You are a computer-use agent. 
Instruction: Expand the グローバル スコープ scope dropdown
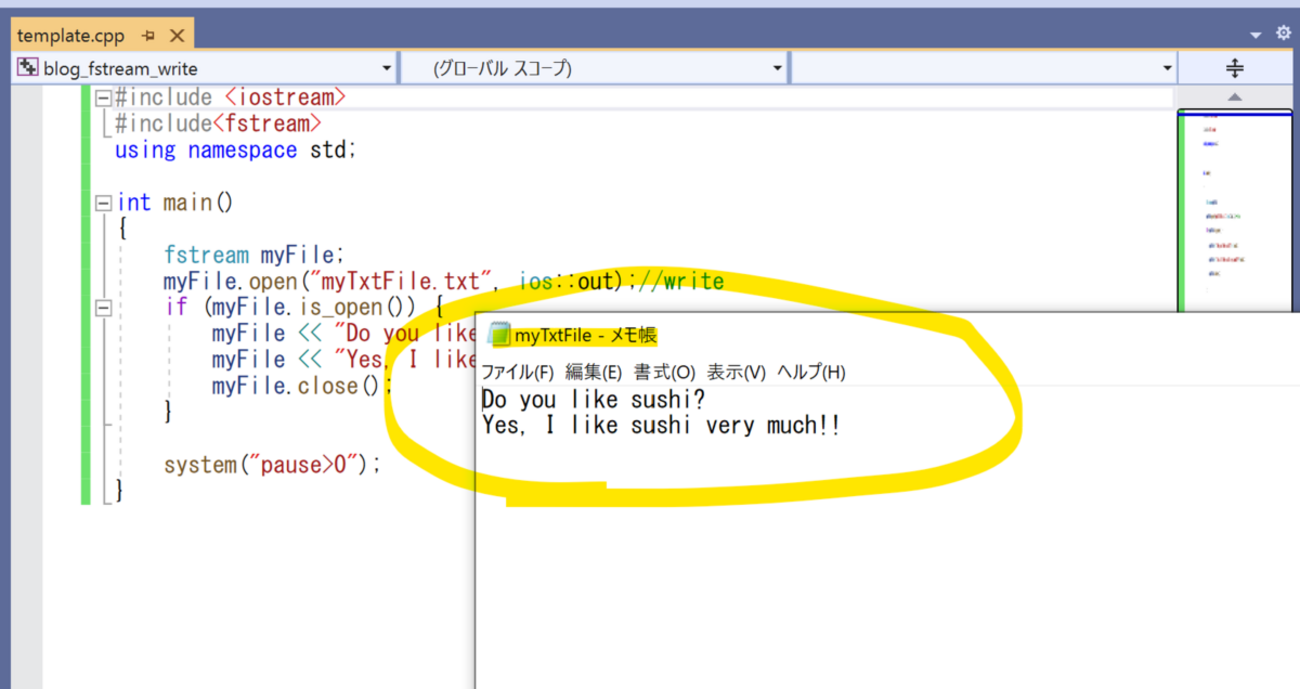pyautogui.click(x=778, y=69)
